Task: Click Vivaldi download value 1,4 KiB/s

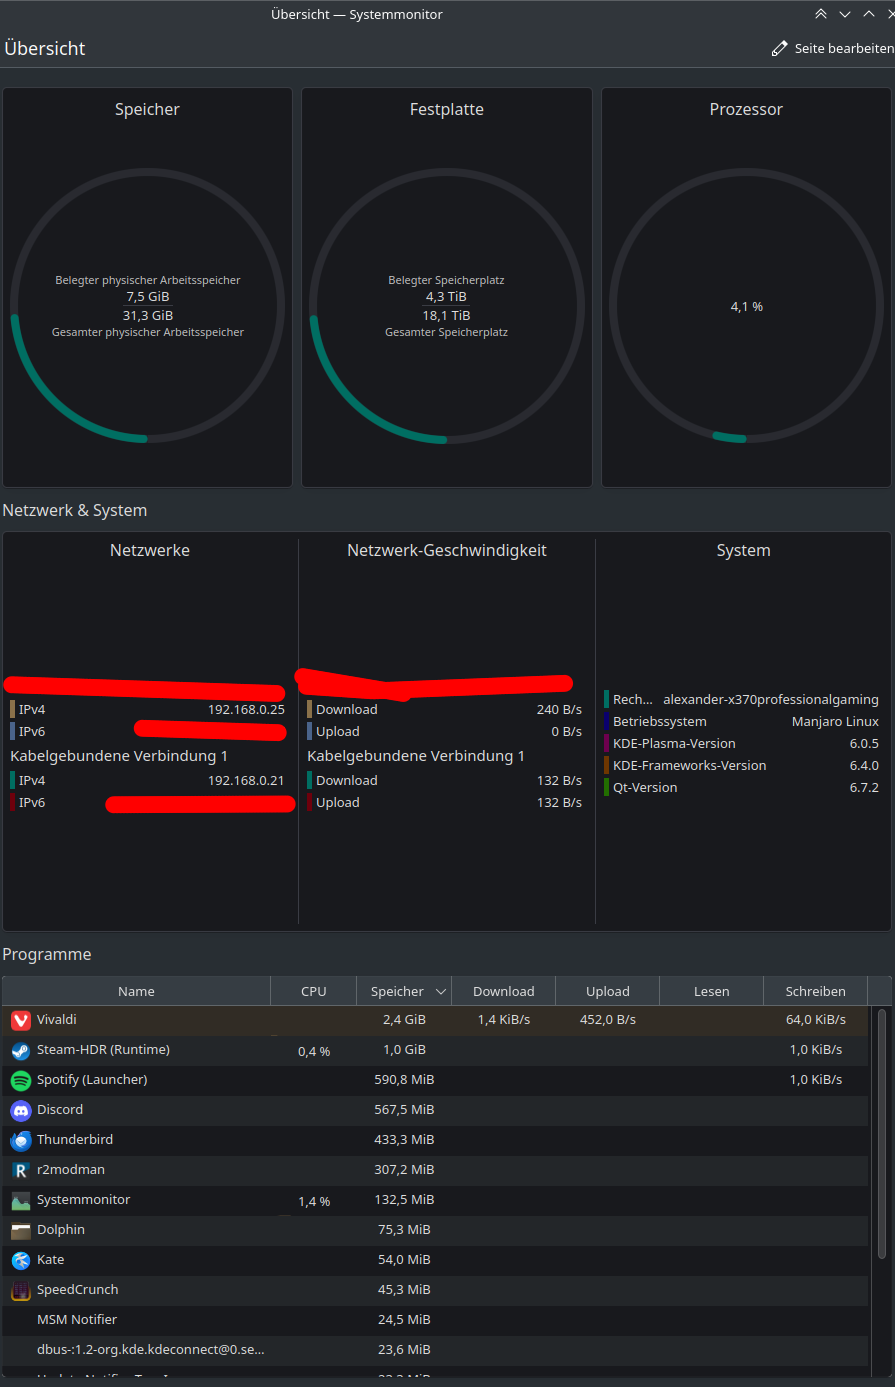Action: click(503, 1019)
